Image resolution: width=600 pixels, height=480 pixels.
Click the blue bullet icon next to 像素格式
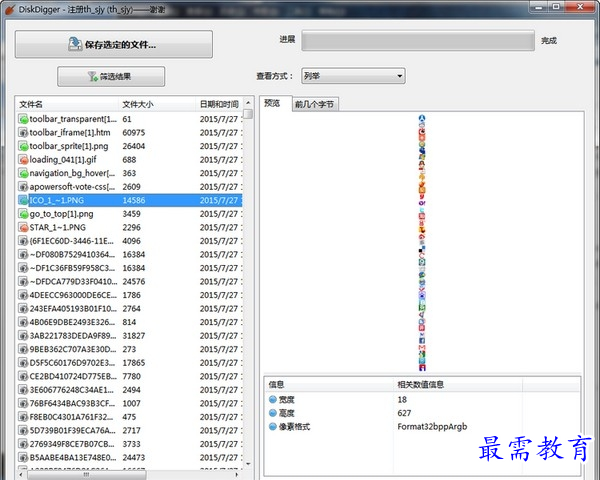[273, 426]
